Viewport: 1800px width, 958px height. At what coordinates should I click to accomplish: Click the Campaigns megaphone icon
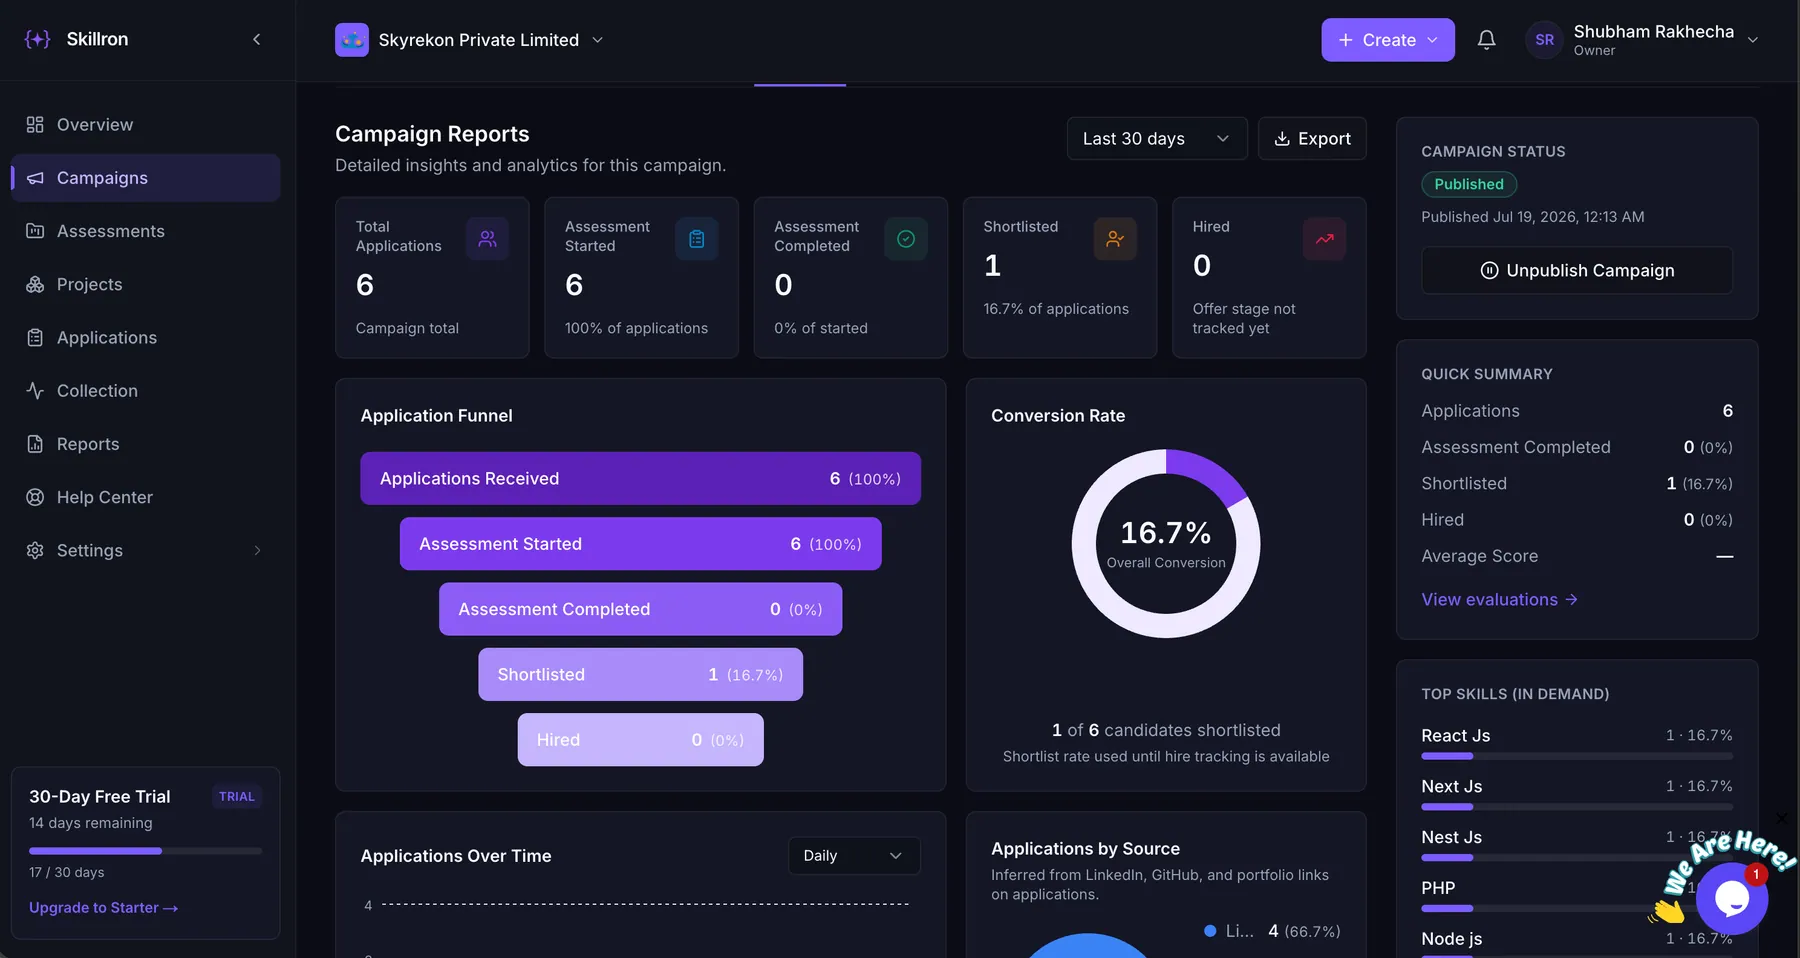tap(35, 178)
